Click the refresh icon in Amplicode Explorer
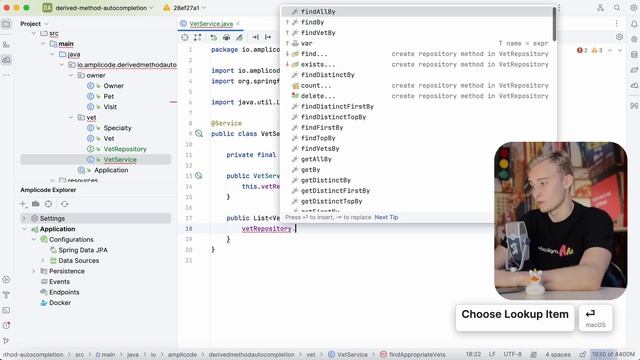The width and height of the screenshot is (640, 360). point(64,204)
